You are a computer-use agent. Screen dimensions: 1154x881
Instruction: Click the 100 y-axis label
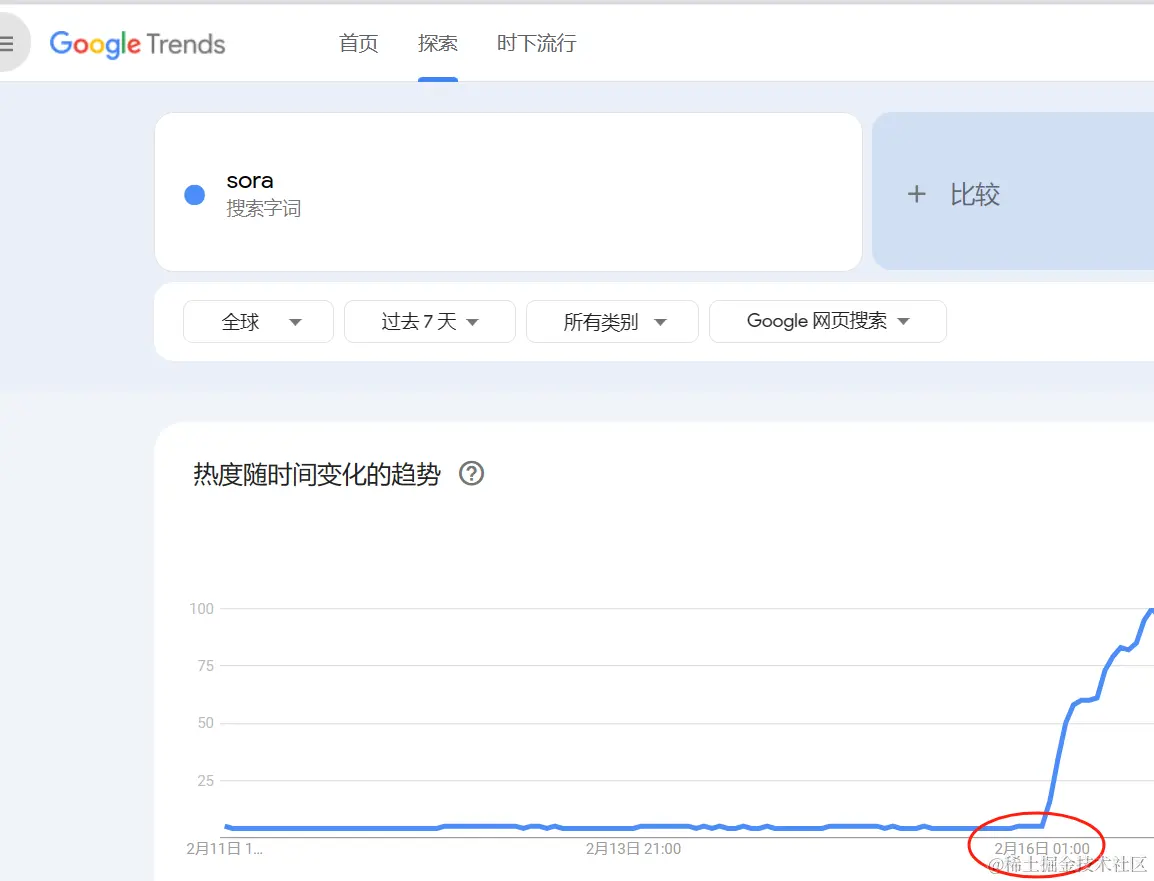tap(201, 609)
